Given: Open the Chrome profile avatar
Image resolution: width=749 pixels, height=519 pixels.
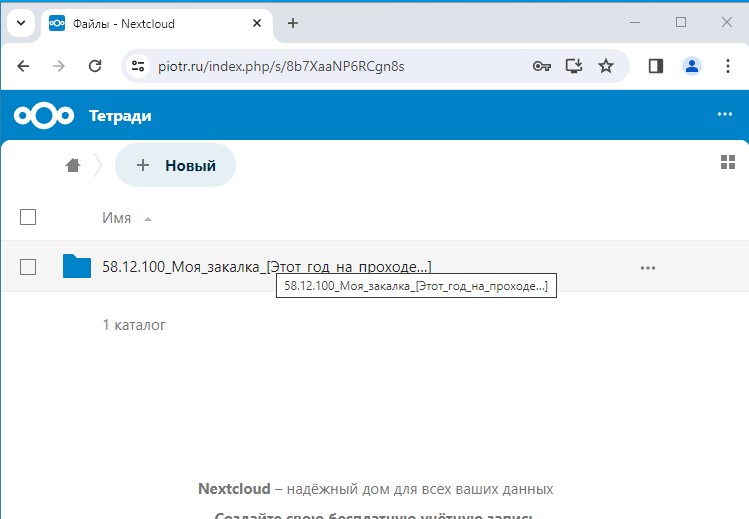Looking at the screenshot, I should point(691,66).
